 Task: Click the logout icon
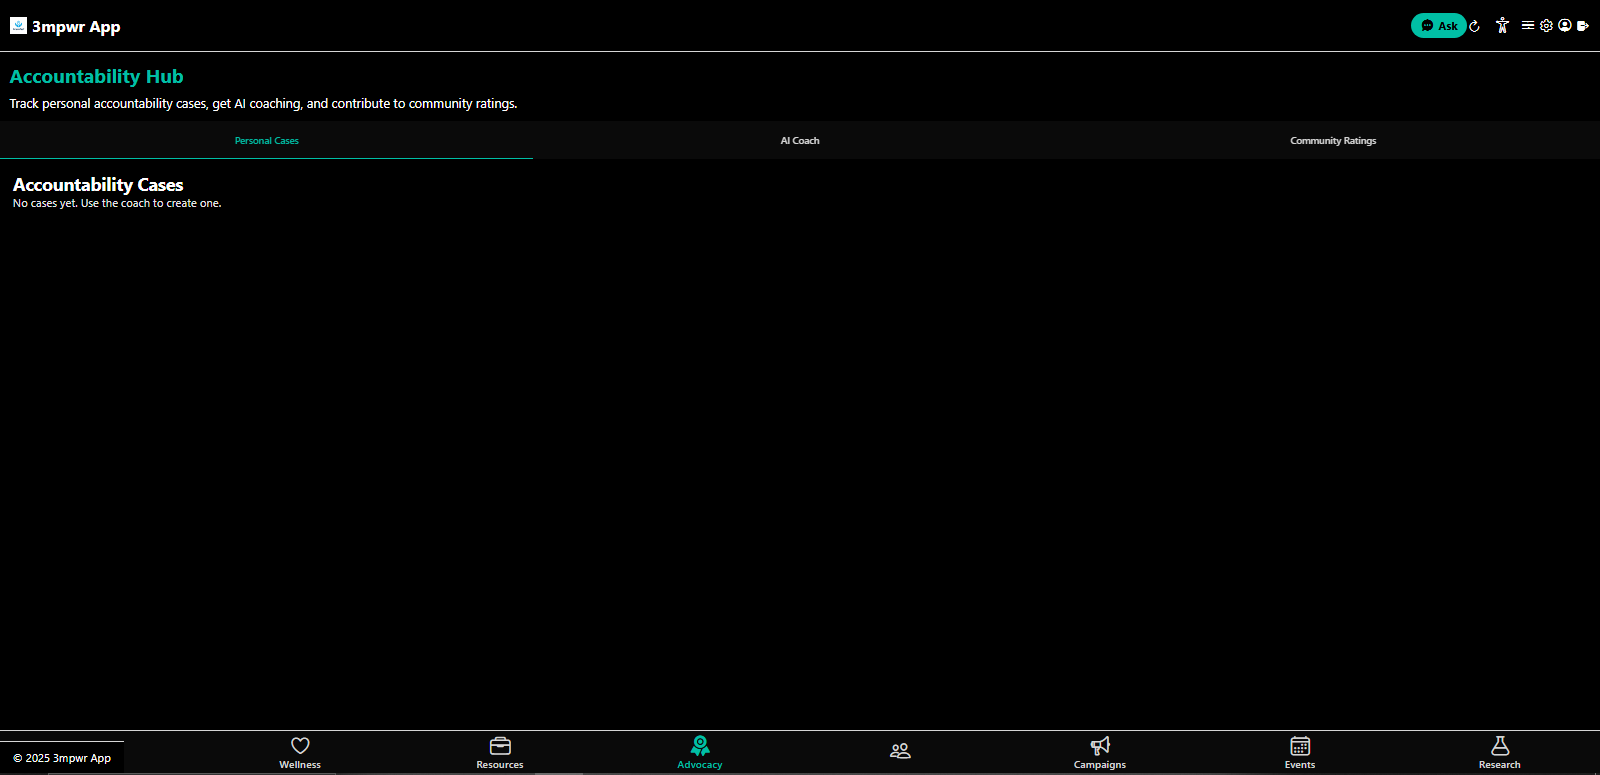coord(1583,26)
